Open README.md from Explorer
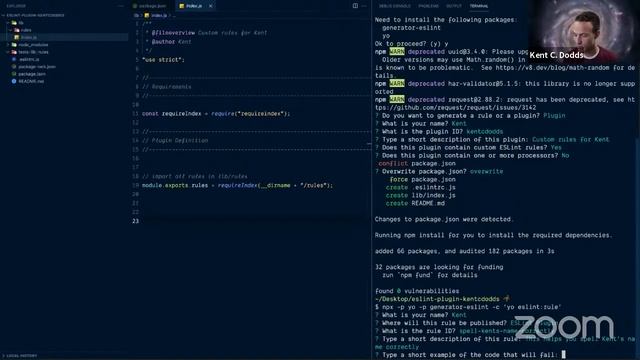 [x=31, y=81]
